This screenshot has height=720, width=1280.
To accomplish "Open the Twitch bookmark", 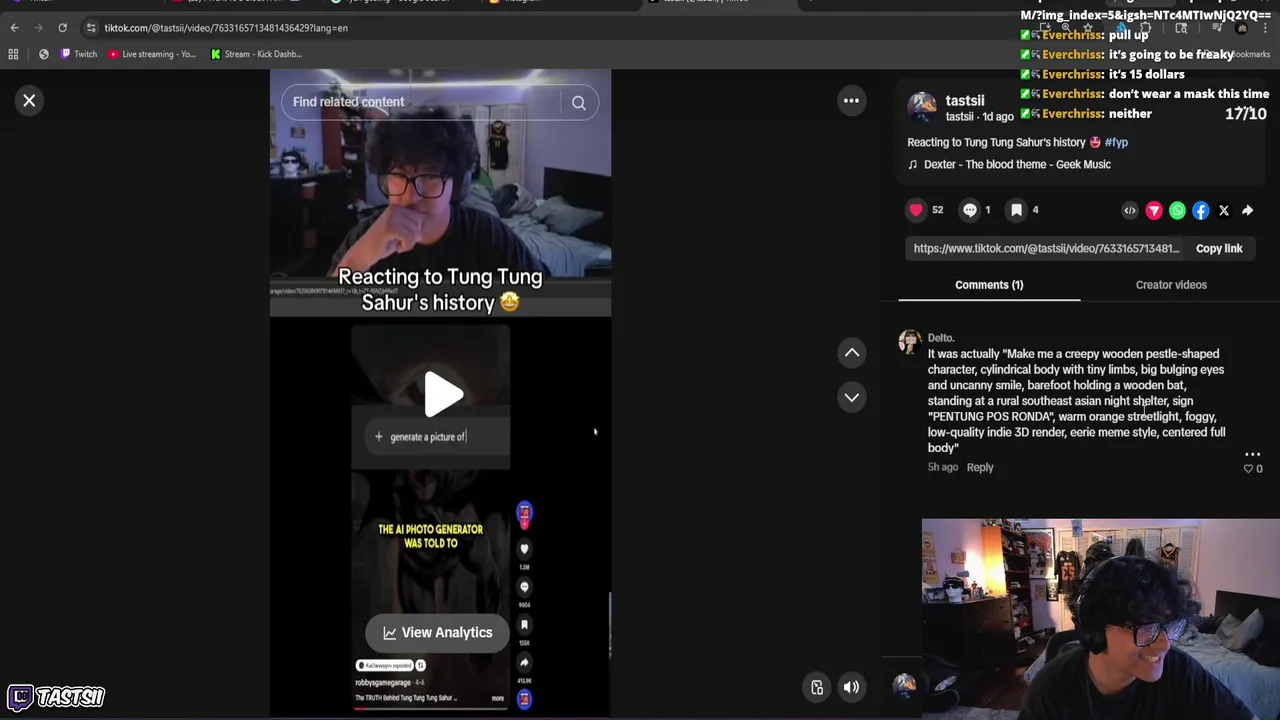I will tap(78, 54).
